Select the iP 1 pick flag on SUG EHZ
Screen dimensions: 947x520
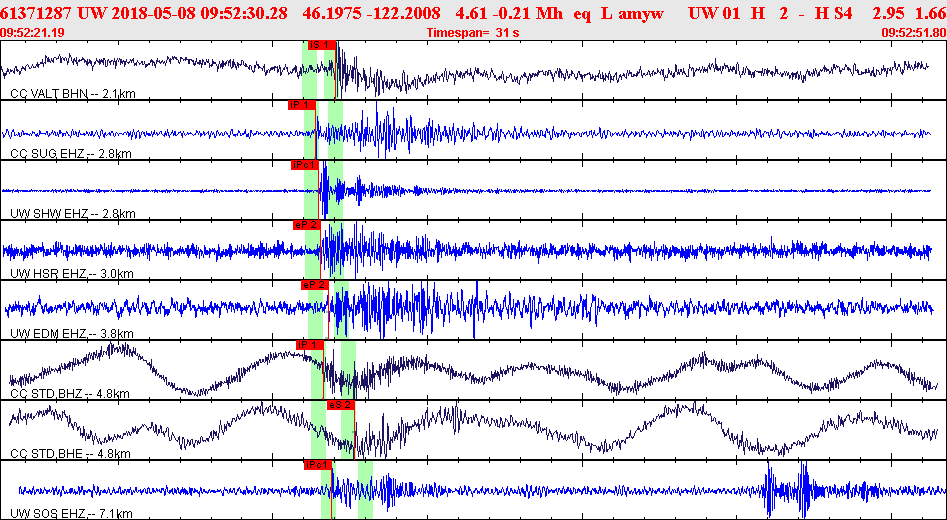coord(301,105)
